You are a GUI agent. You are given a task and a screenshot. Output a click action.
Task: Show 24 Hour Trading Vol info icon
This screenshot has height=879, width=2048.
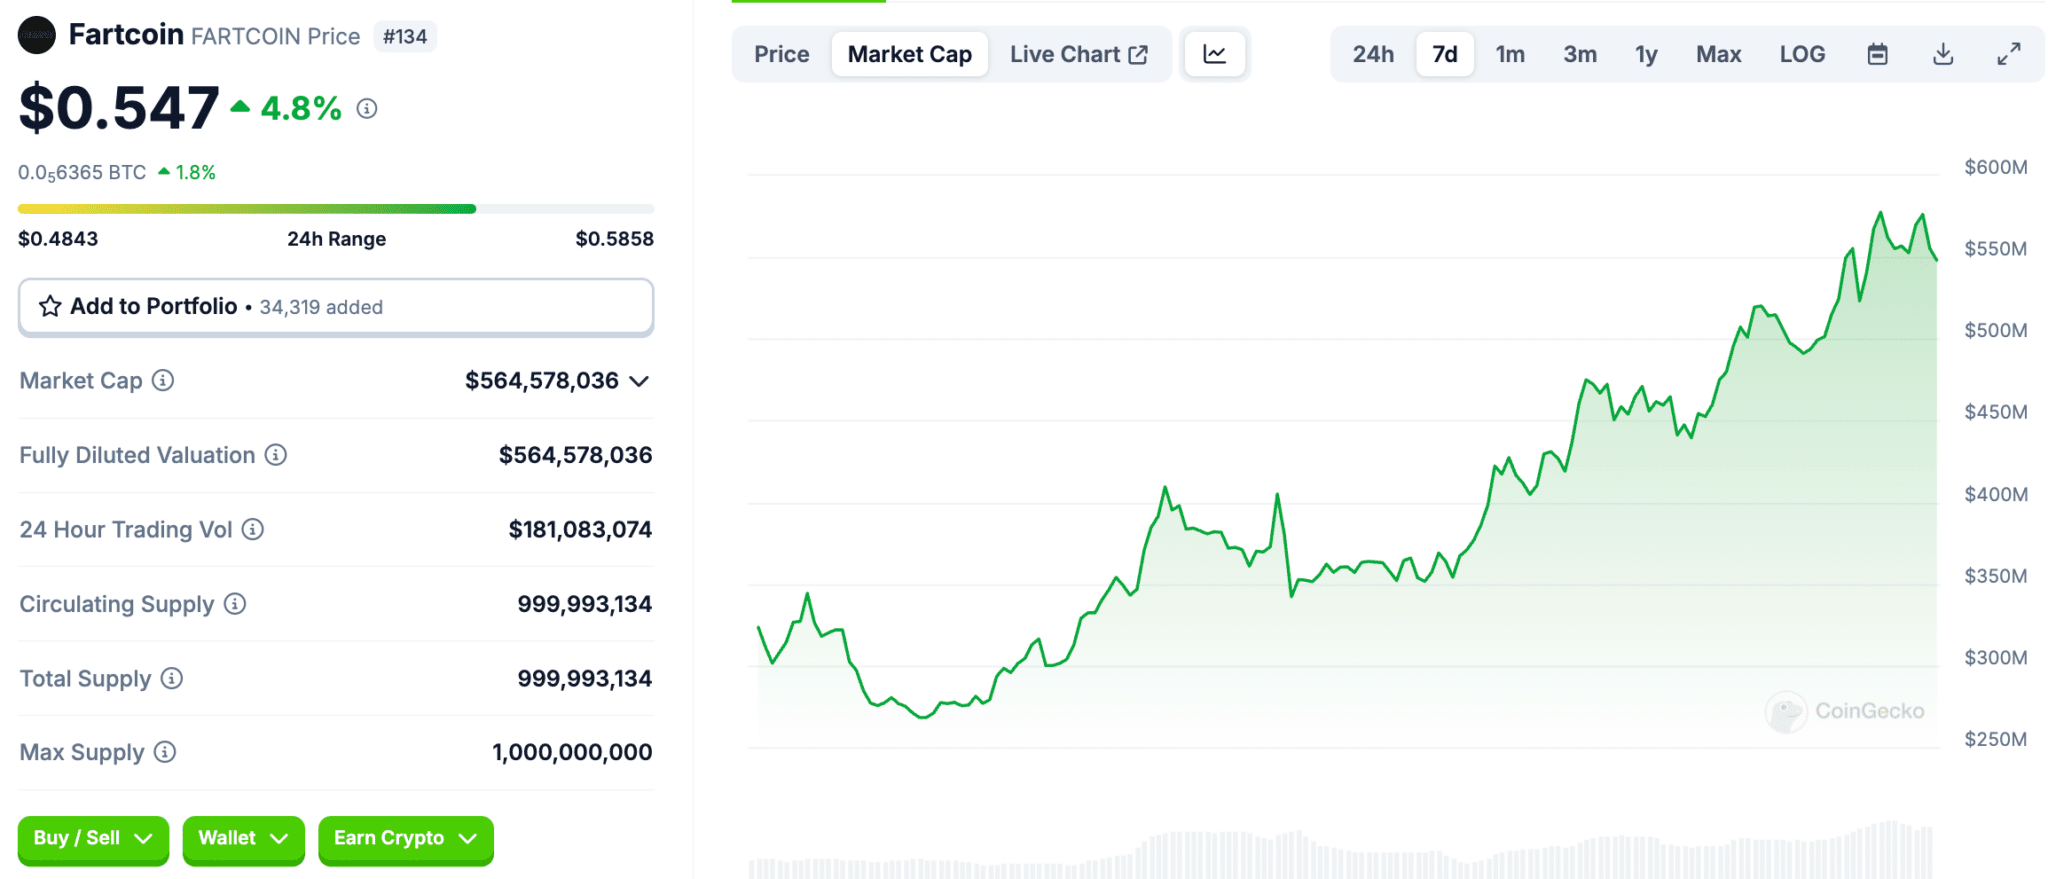253,529
